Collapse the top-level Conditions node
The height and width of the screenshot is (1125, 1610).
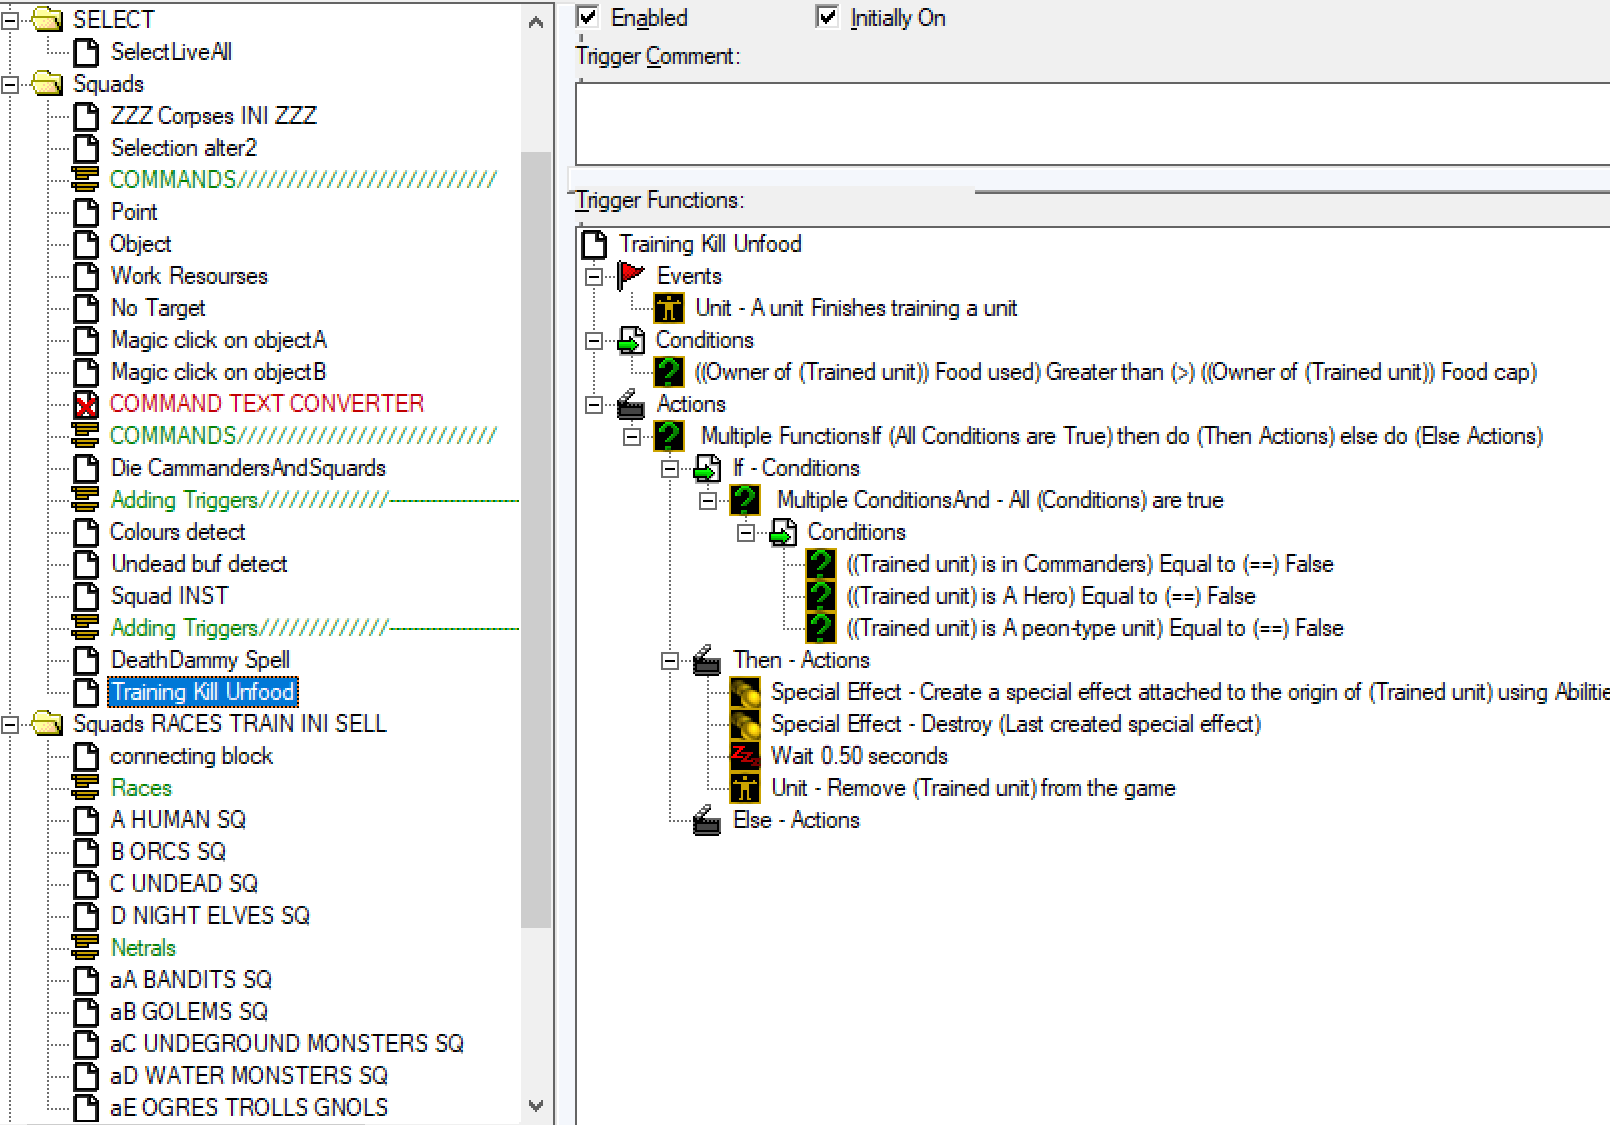[594, 340]
